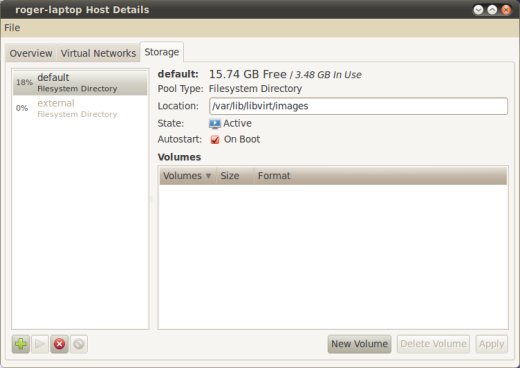The height and width of the screenshot is (368, 520).
Task: Open the File menu
Action: tap(12, 28)
